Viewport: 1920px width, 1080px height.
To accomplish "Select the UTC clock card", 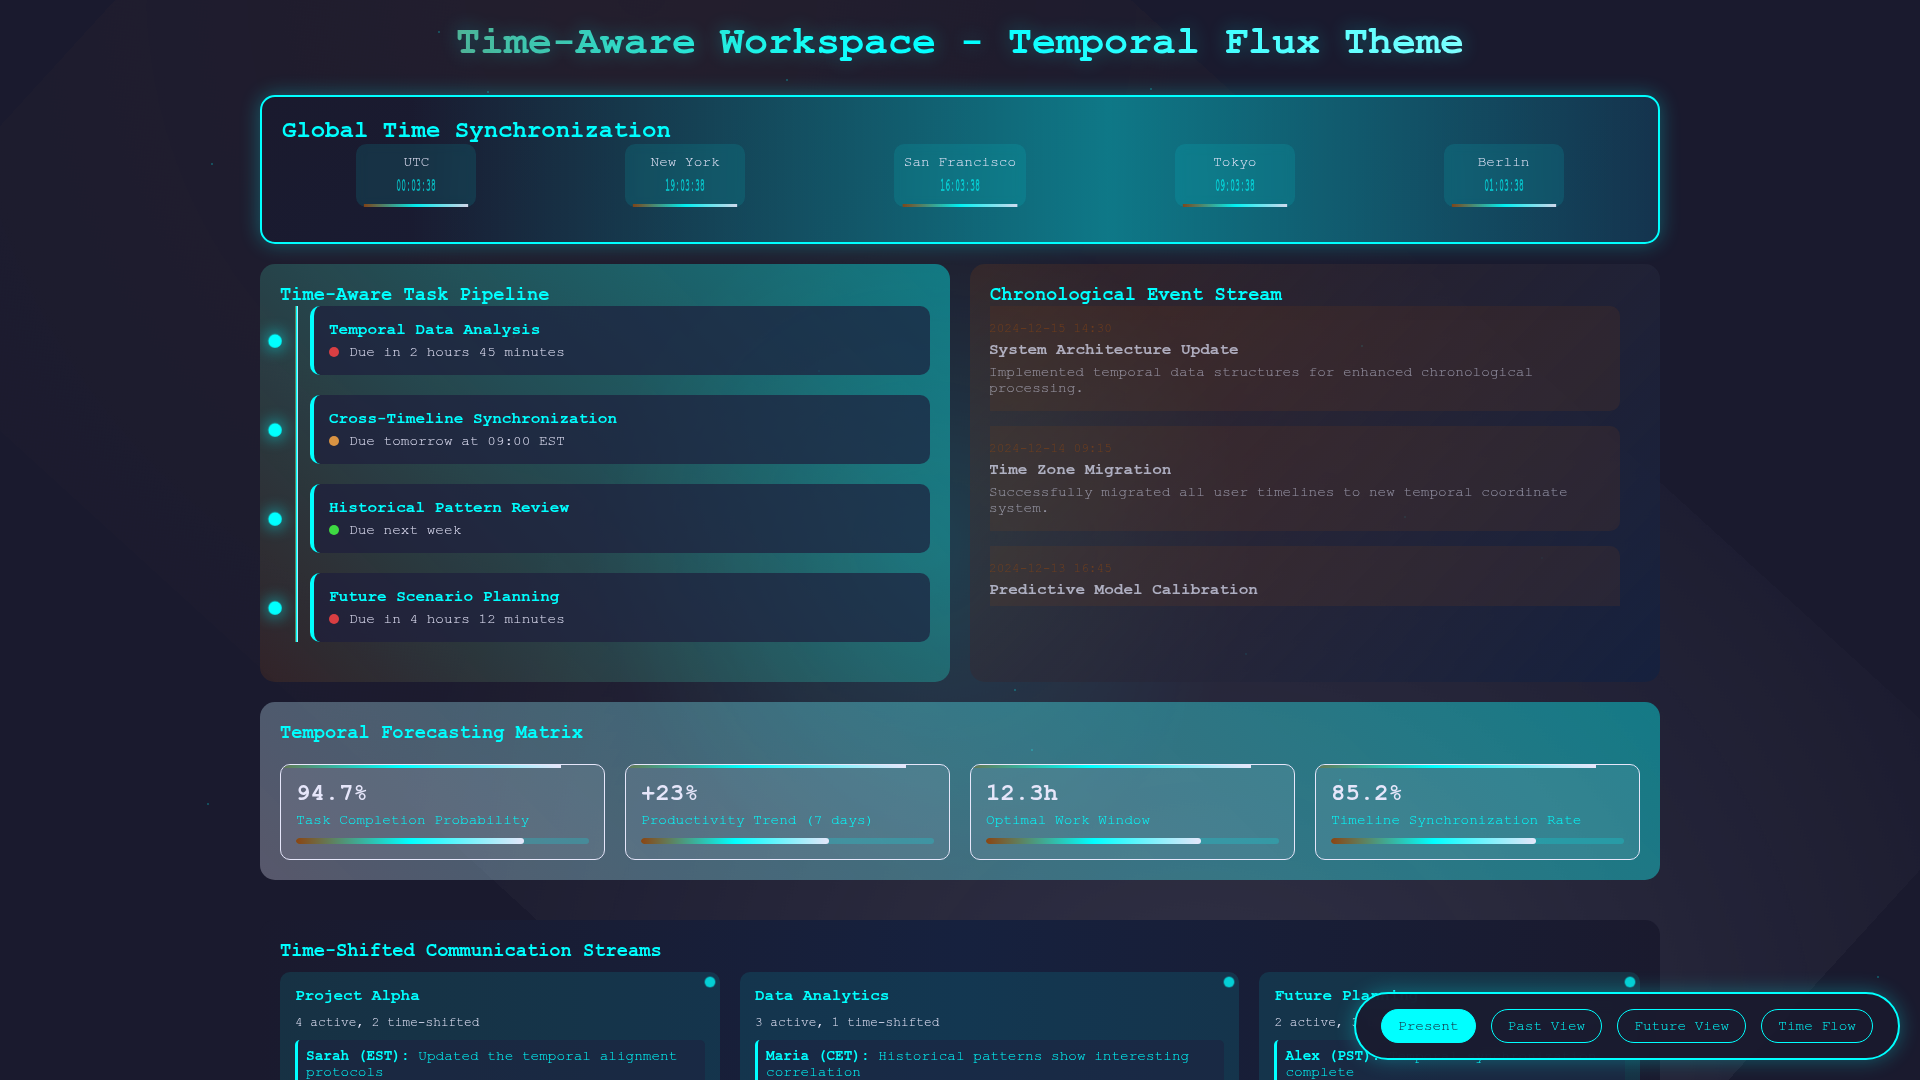I will (416, 174).
